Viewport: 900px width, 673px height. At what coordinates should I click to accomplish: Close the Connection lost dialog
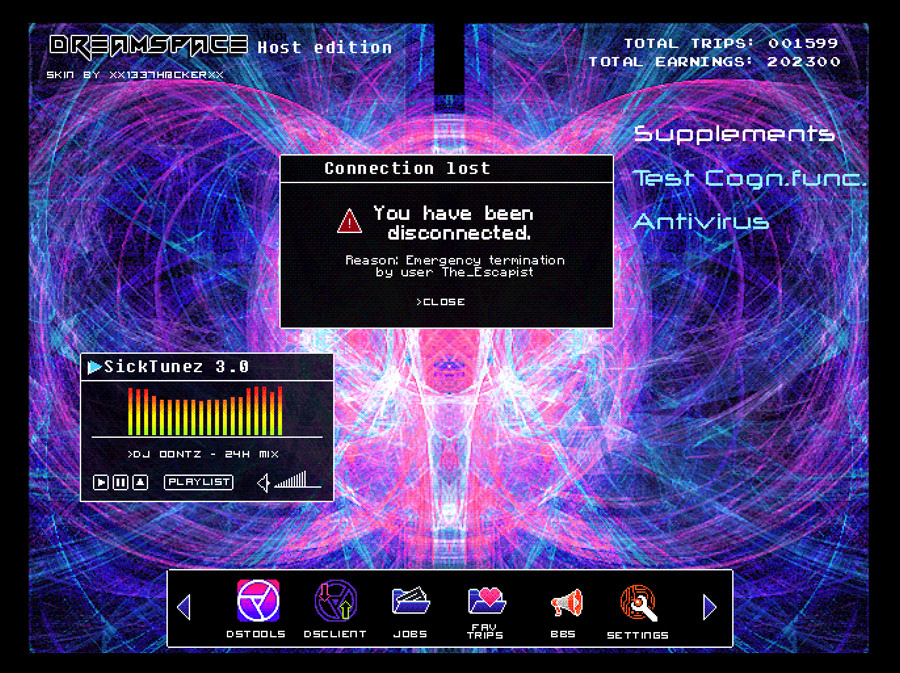click(x=441, y=302)
